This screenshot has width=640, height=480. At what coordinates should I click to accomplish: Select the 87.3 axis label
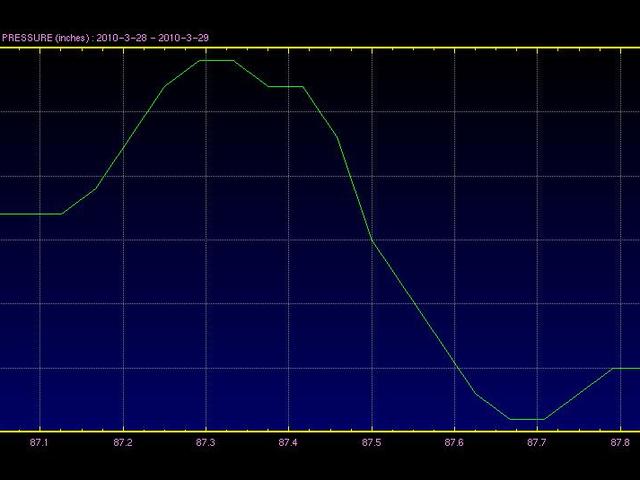coord(206,442)
